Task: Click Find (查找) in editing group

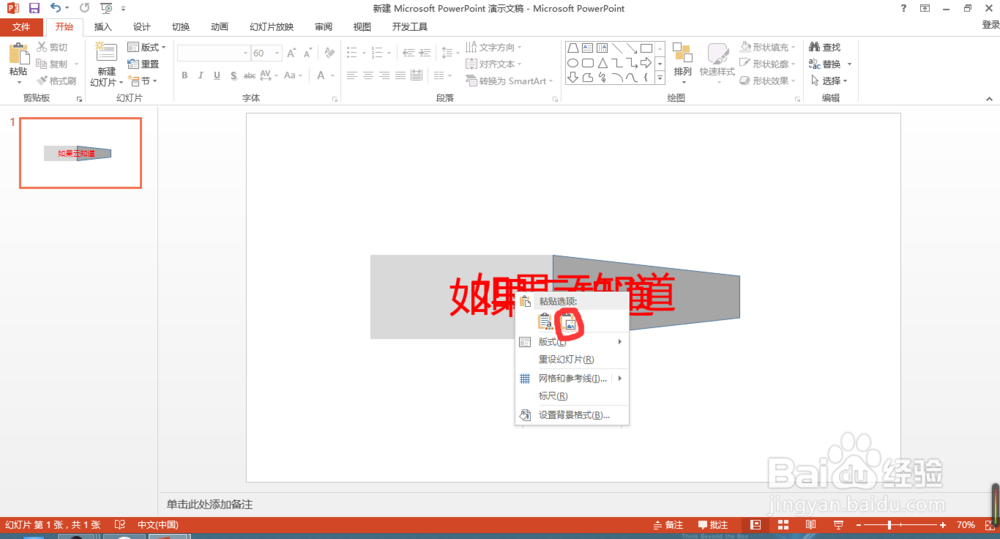Action: (x=825, y=47)
